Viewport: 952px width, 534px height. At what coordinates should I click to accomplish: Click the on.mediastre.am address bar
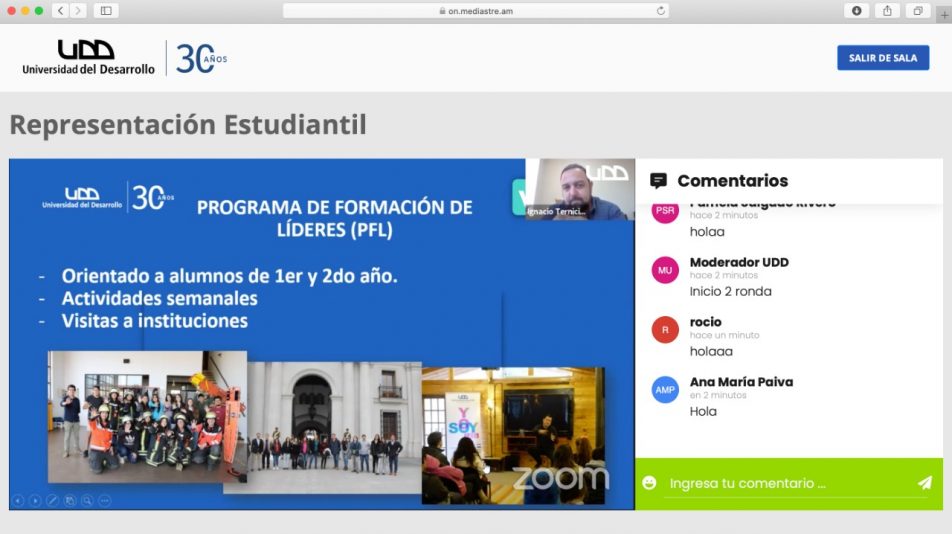pyautogui.click(x=476, y=11)
